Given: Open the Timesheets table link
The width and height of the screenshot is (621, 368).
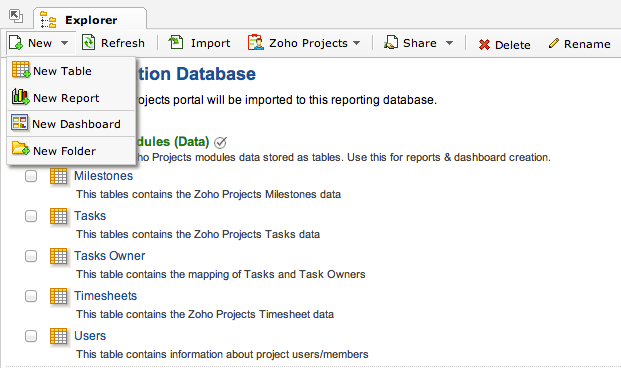Looking at the screenshot, I should tap(105, 296).
